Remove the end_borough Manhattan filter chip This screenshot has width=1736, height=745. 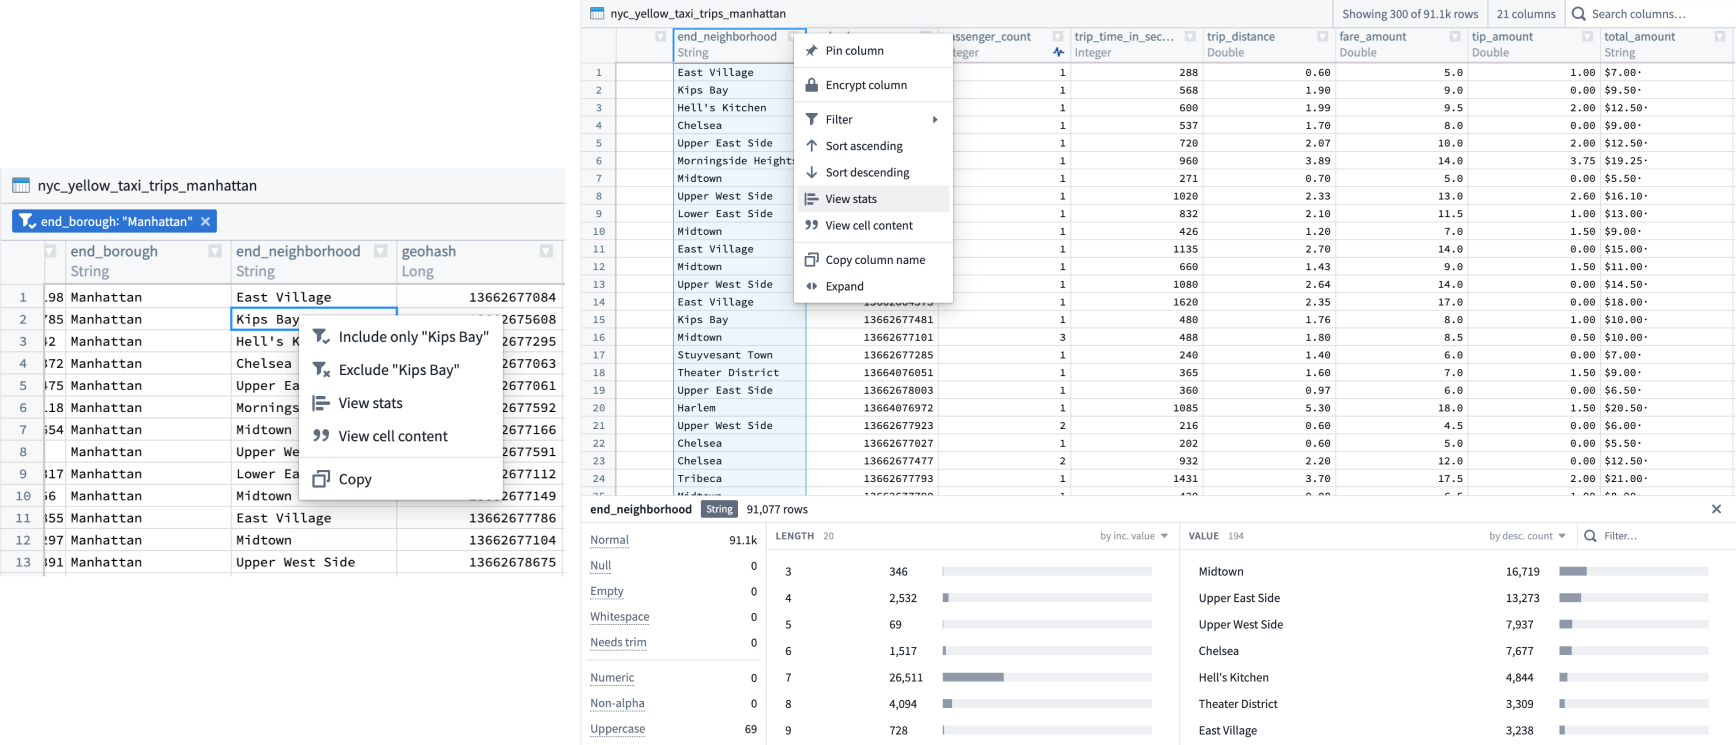tap(205, 221)
